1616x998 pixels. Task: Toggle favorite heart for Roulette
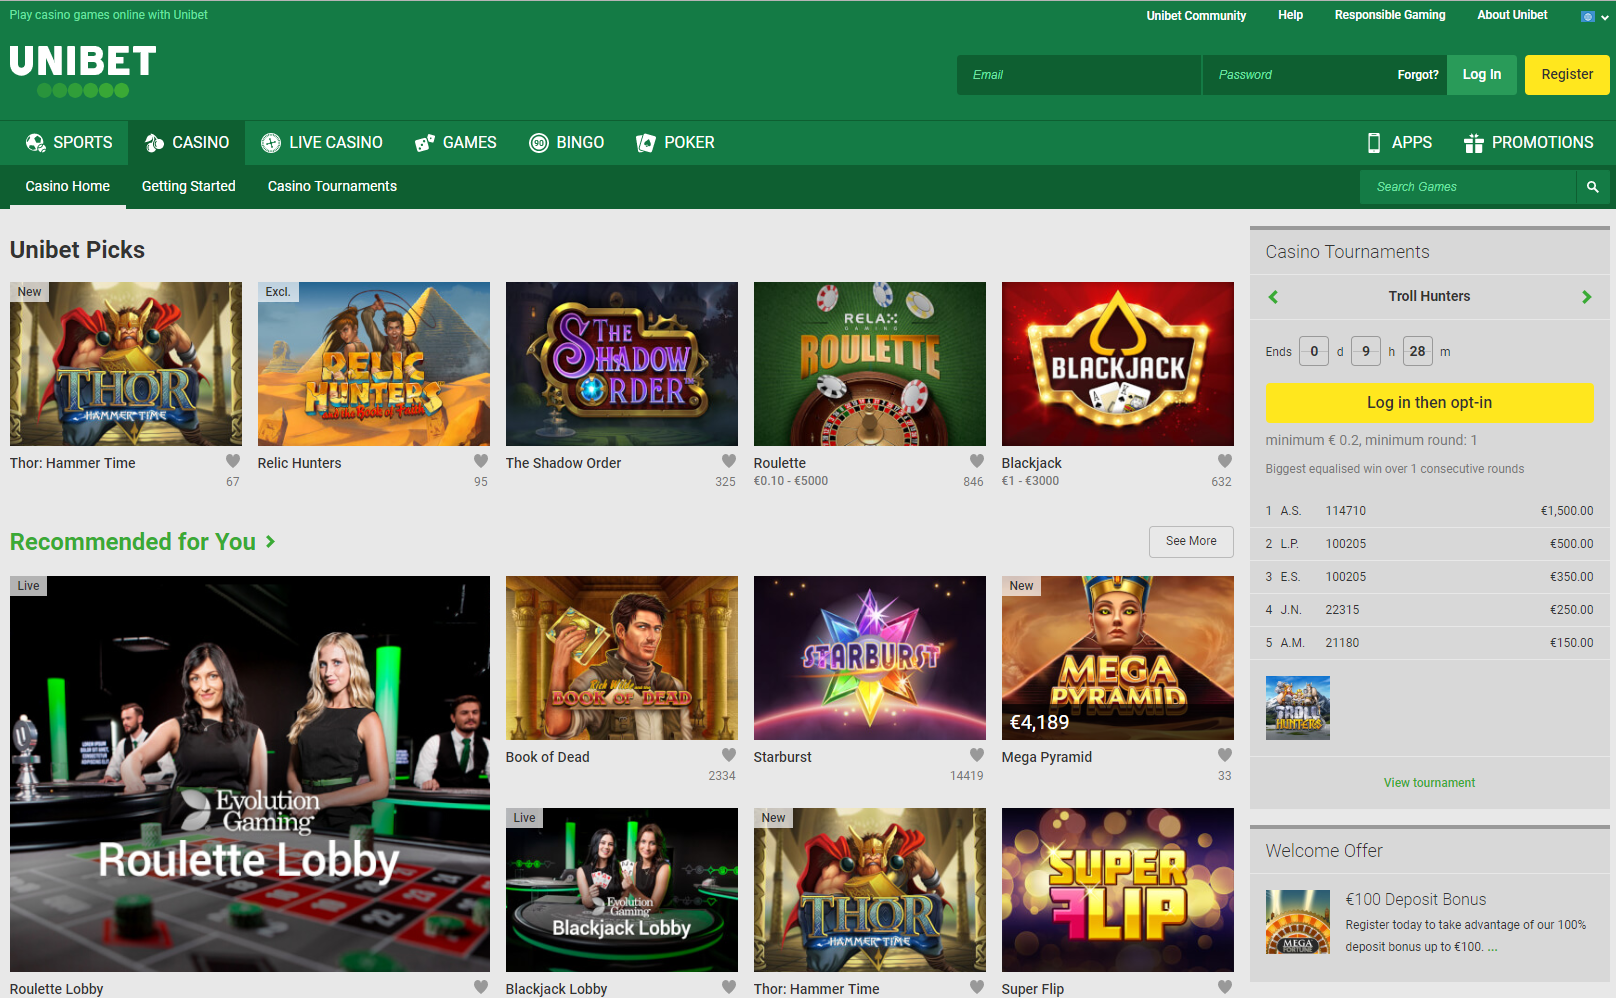977,461
